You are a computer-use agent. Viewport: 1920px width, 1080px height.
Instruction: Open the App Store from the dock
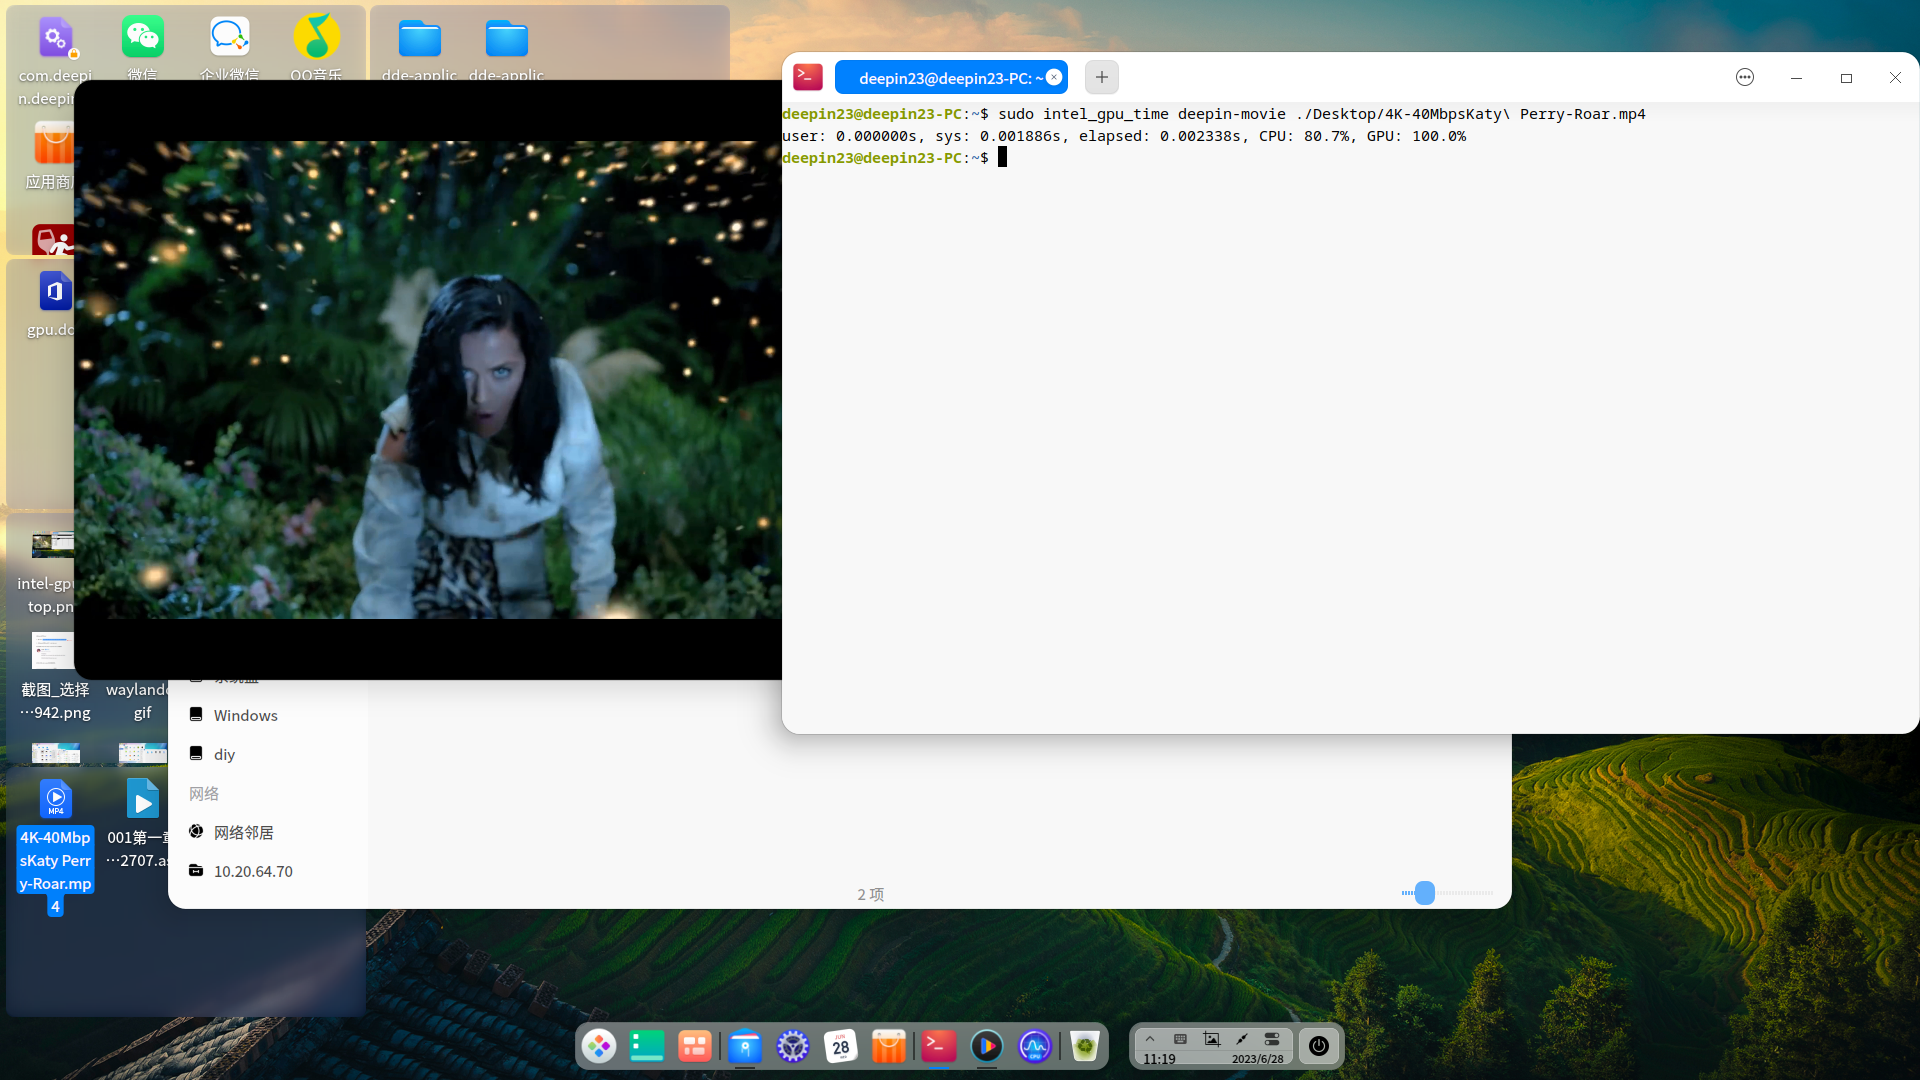tap(889, 1046)
